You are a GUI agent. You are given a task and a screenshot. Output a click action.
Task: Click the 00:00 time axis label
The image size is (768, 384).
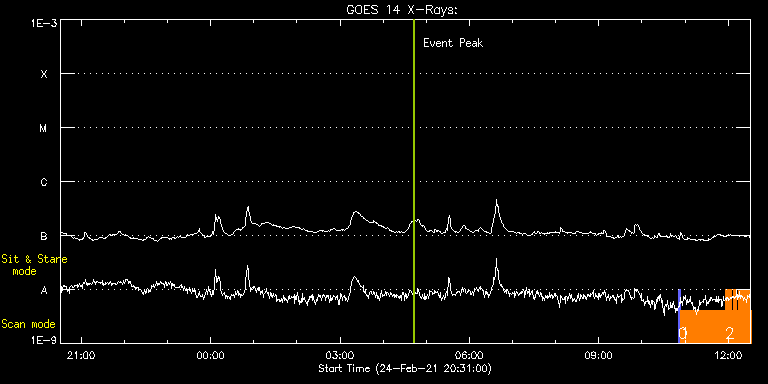pos(211,354)
